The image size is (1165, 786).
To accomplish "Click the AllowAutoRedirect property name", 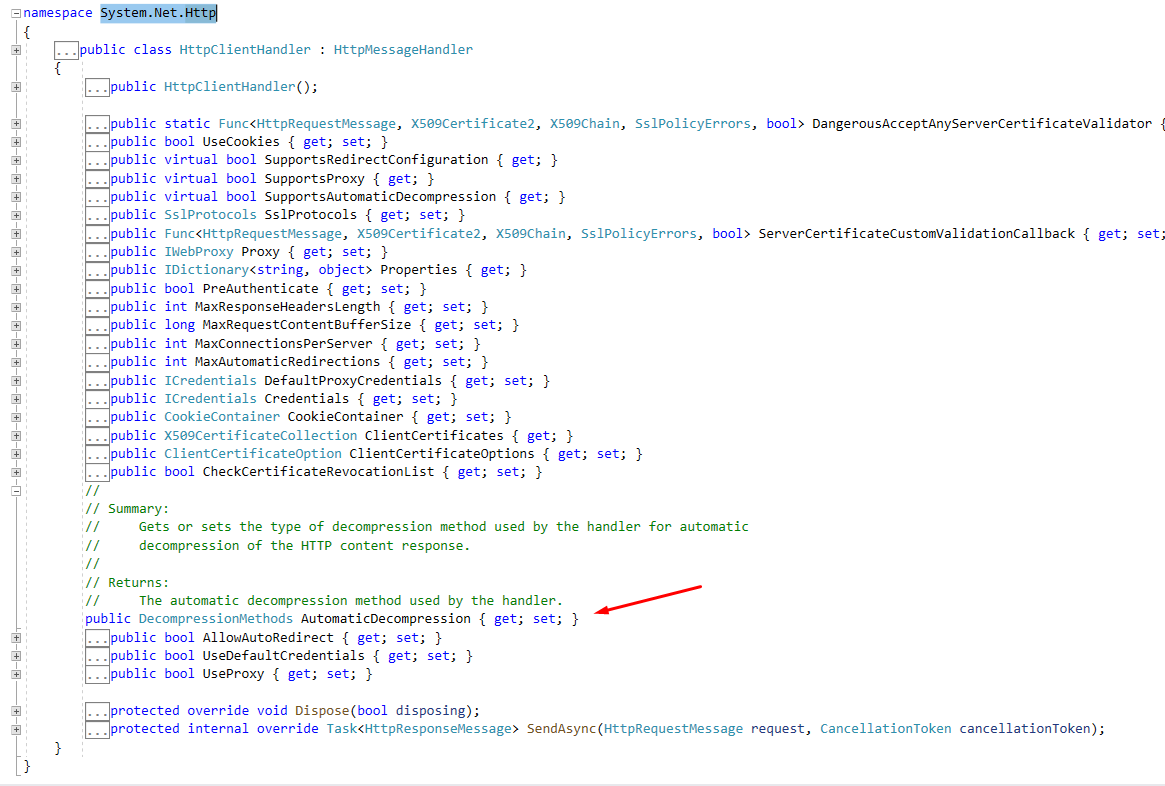I will tap(268, 637).
